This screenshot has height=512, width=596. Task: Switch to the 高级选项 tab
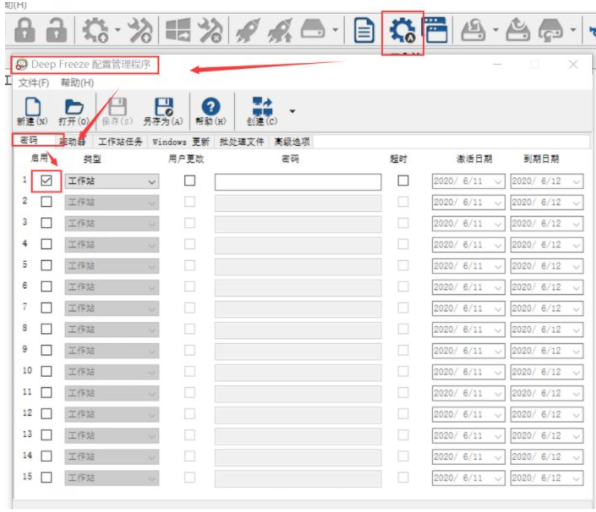(x=292, y=142)
